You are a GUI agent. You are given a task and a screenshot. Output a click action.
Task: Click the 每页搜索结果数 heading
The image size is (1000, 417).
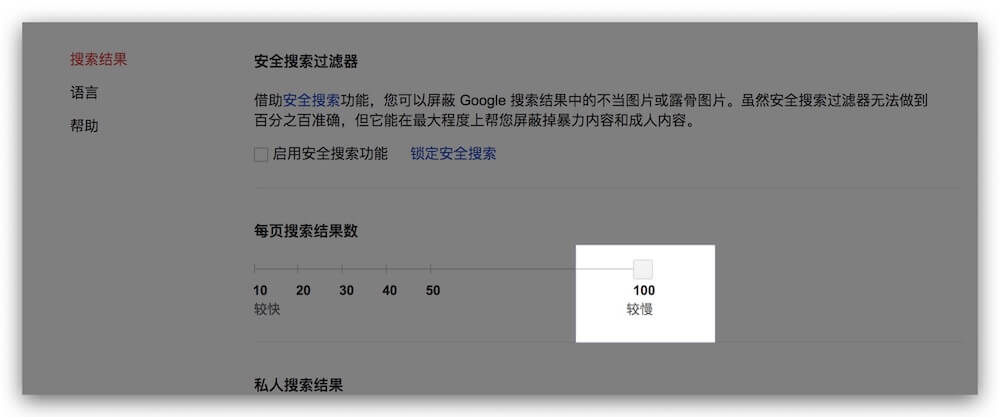point(306,231)
